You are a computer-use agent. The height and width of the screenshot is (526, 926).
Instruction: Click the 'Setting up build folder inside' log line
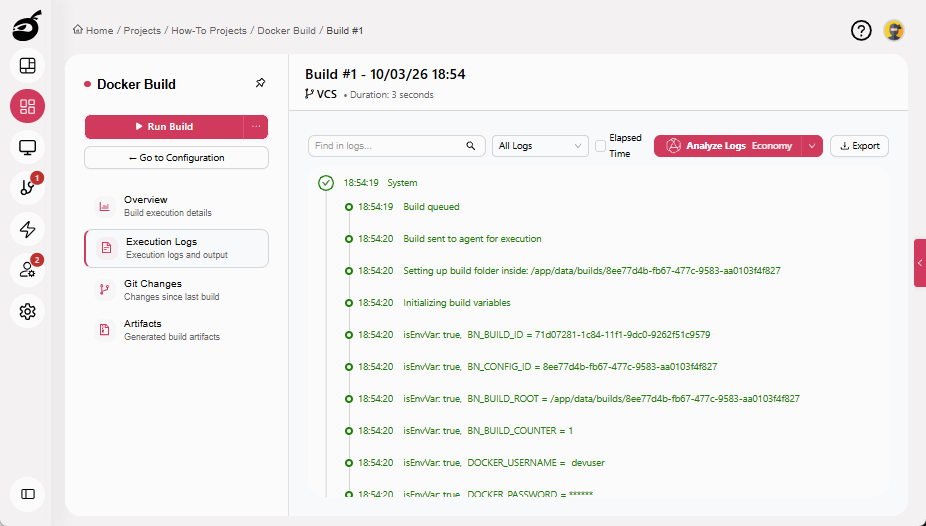[x=592, y=270]
